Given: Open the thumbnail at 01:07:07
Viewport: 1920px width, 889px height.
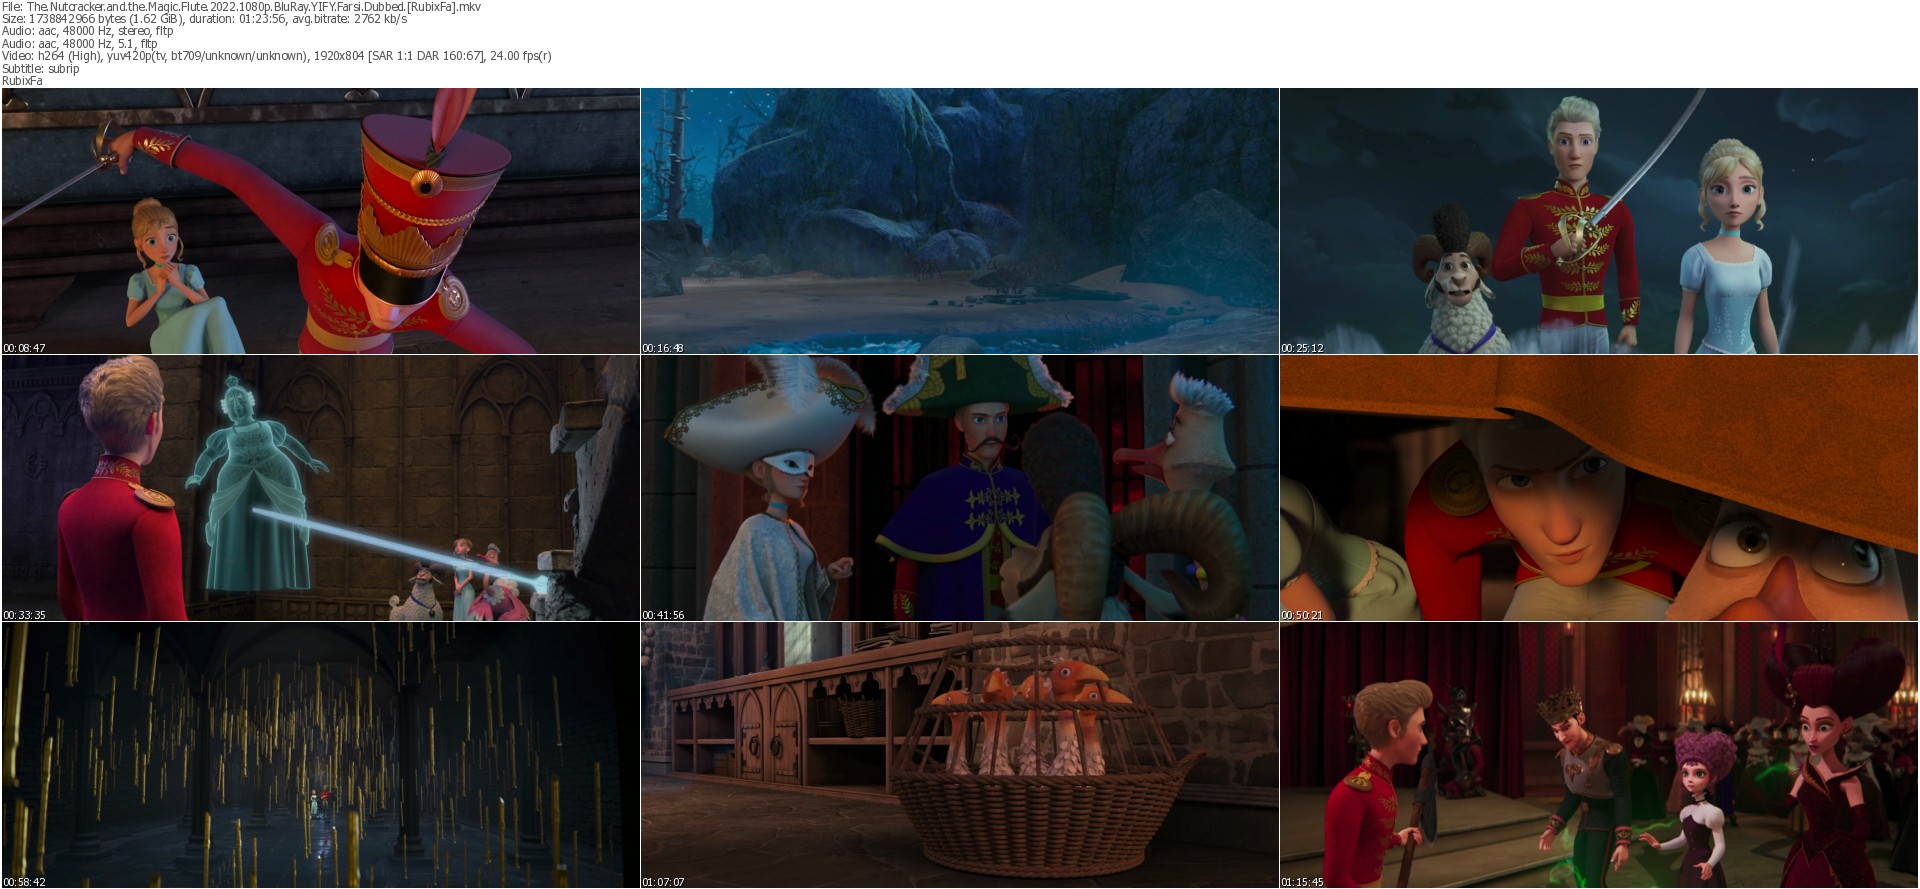Looking at the screenshot, I should coord(960,755).
